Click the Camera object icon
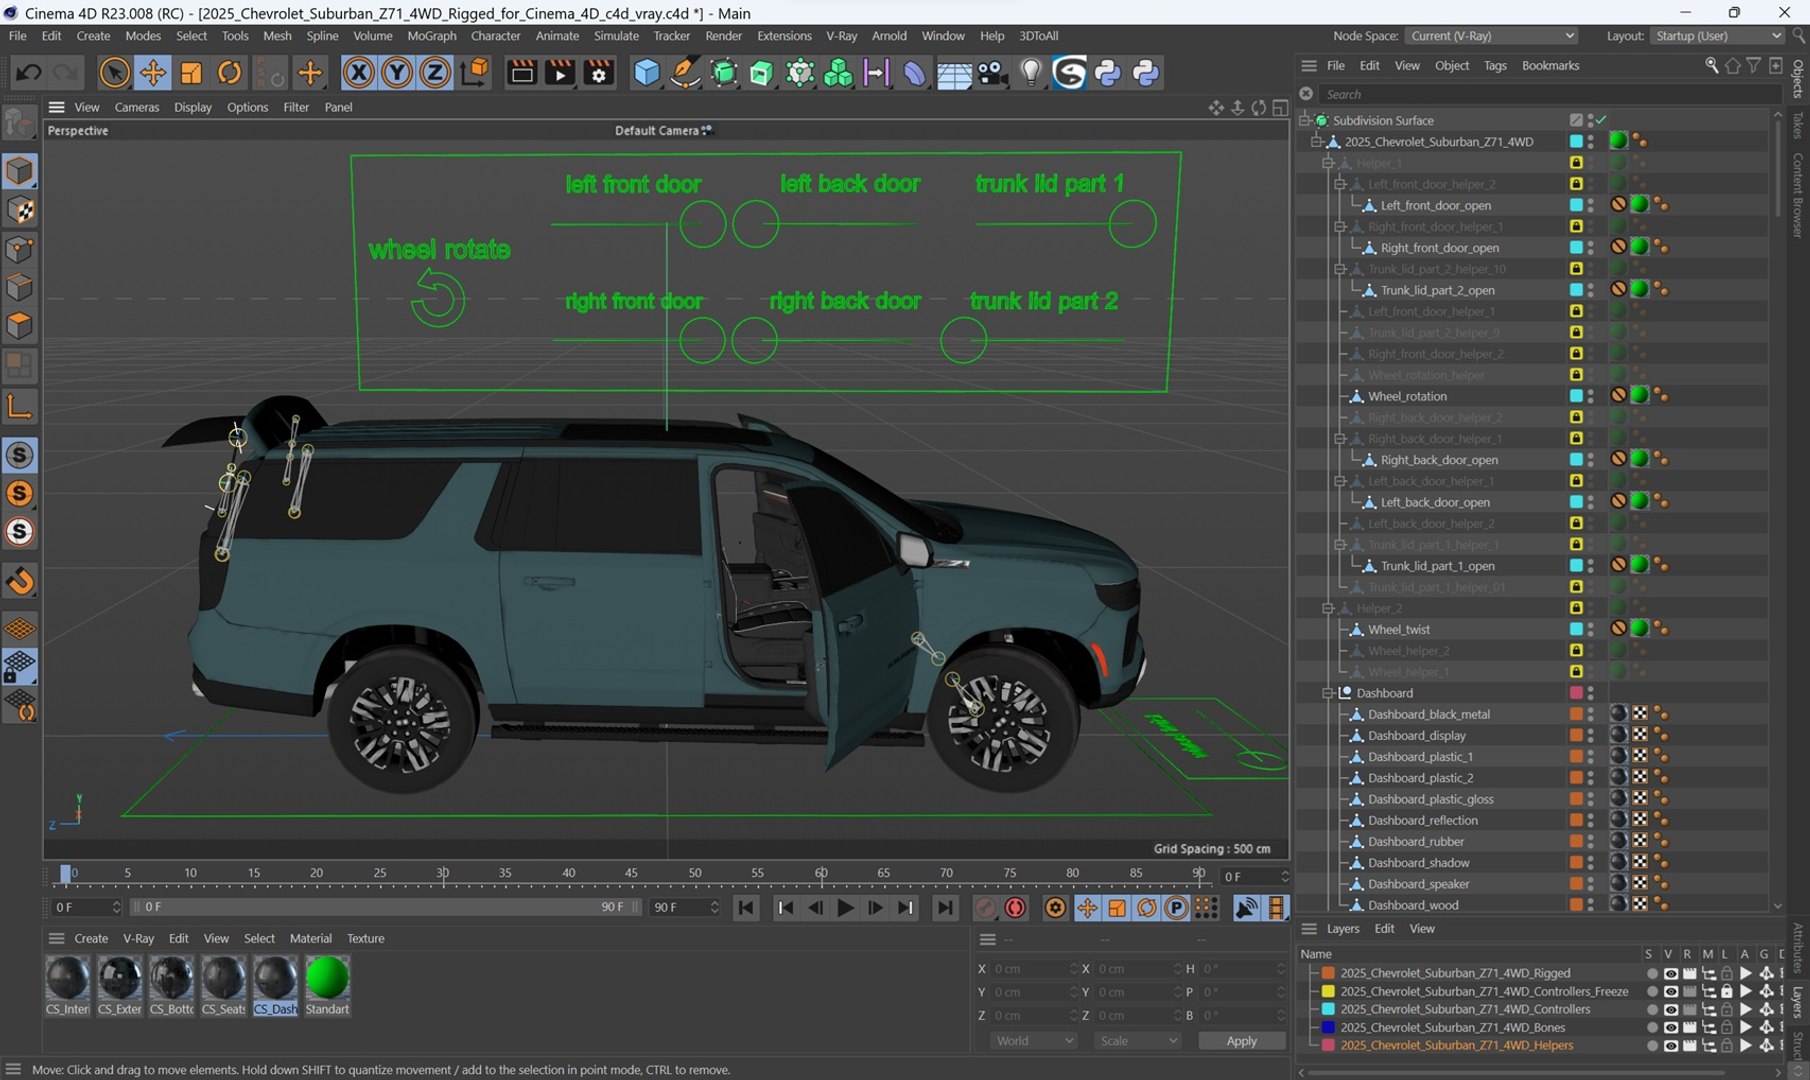This screenshot has width=1810, height=1080. [x=992, y=72]
